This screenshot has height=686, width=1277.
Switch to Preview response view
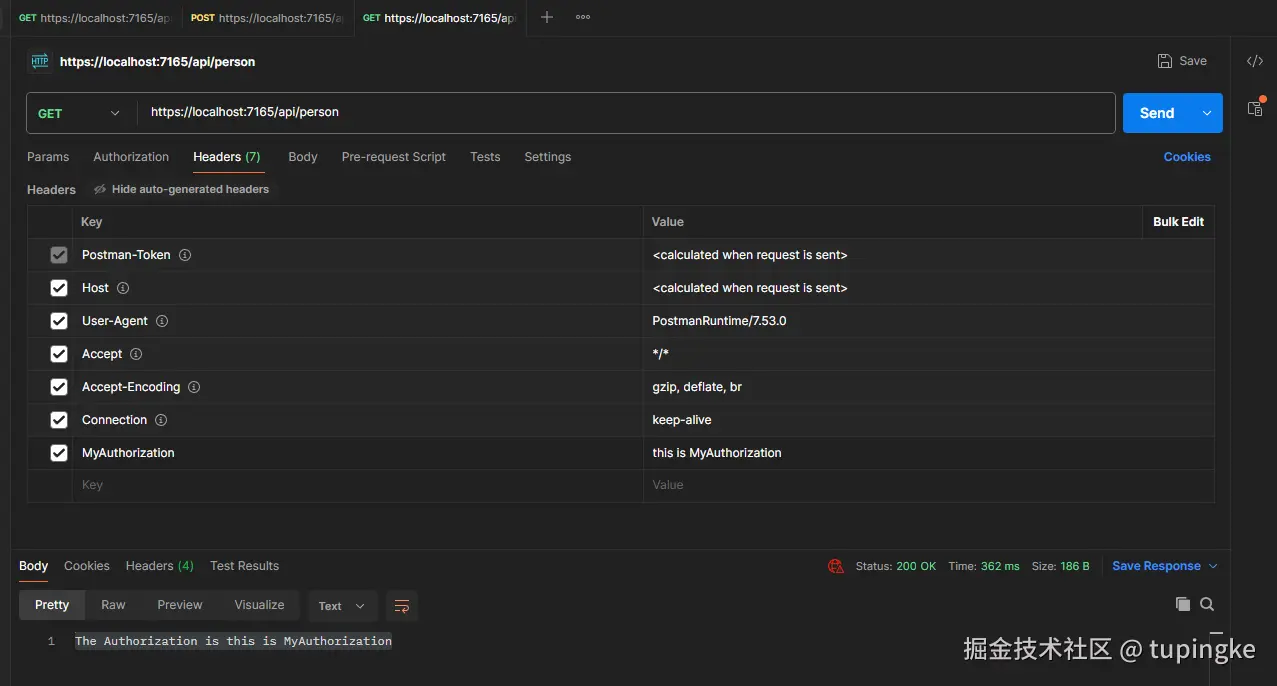point(180,605)
